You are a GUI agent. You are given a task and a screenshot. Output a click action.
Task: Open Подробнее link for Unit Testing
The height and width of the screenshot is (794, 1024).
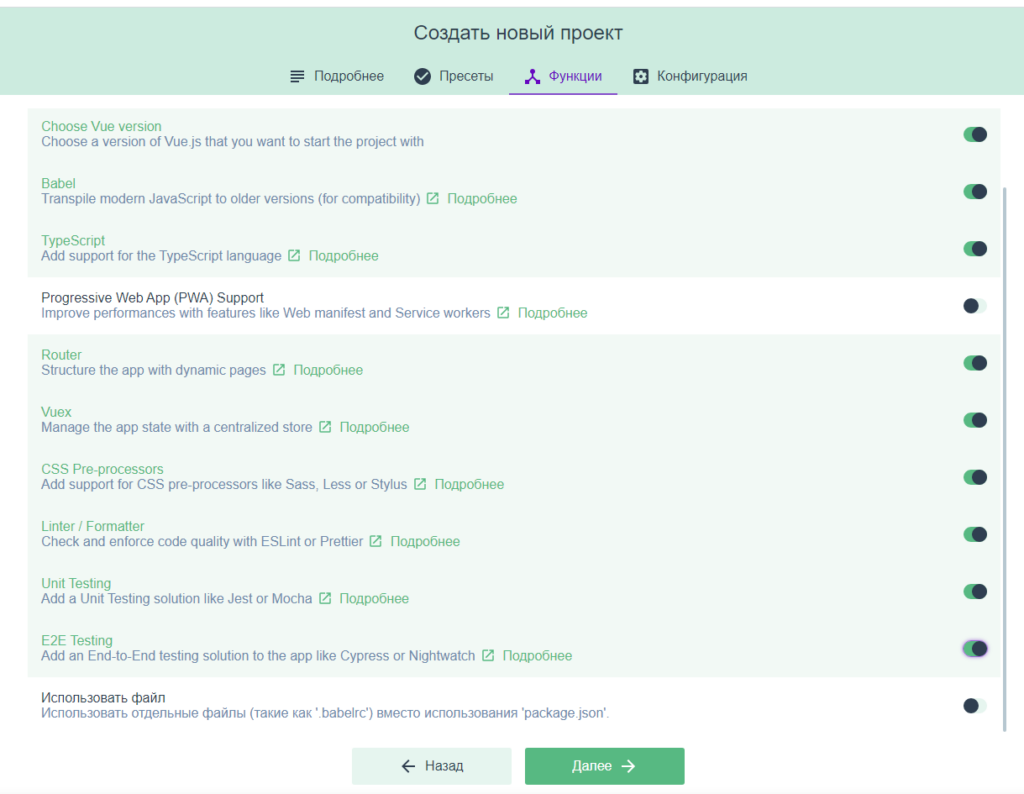[x=374, y=599]
